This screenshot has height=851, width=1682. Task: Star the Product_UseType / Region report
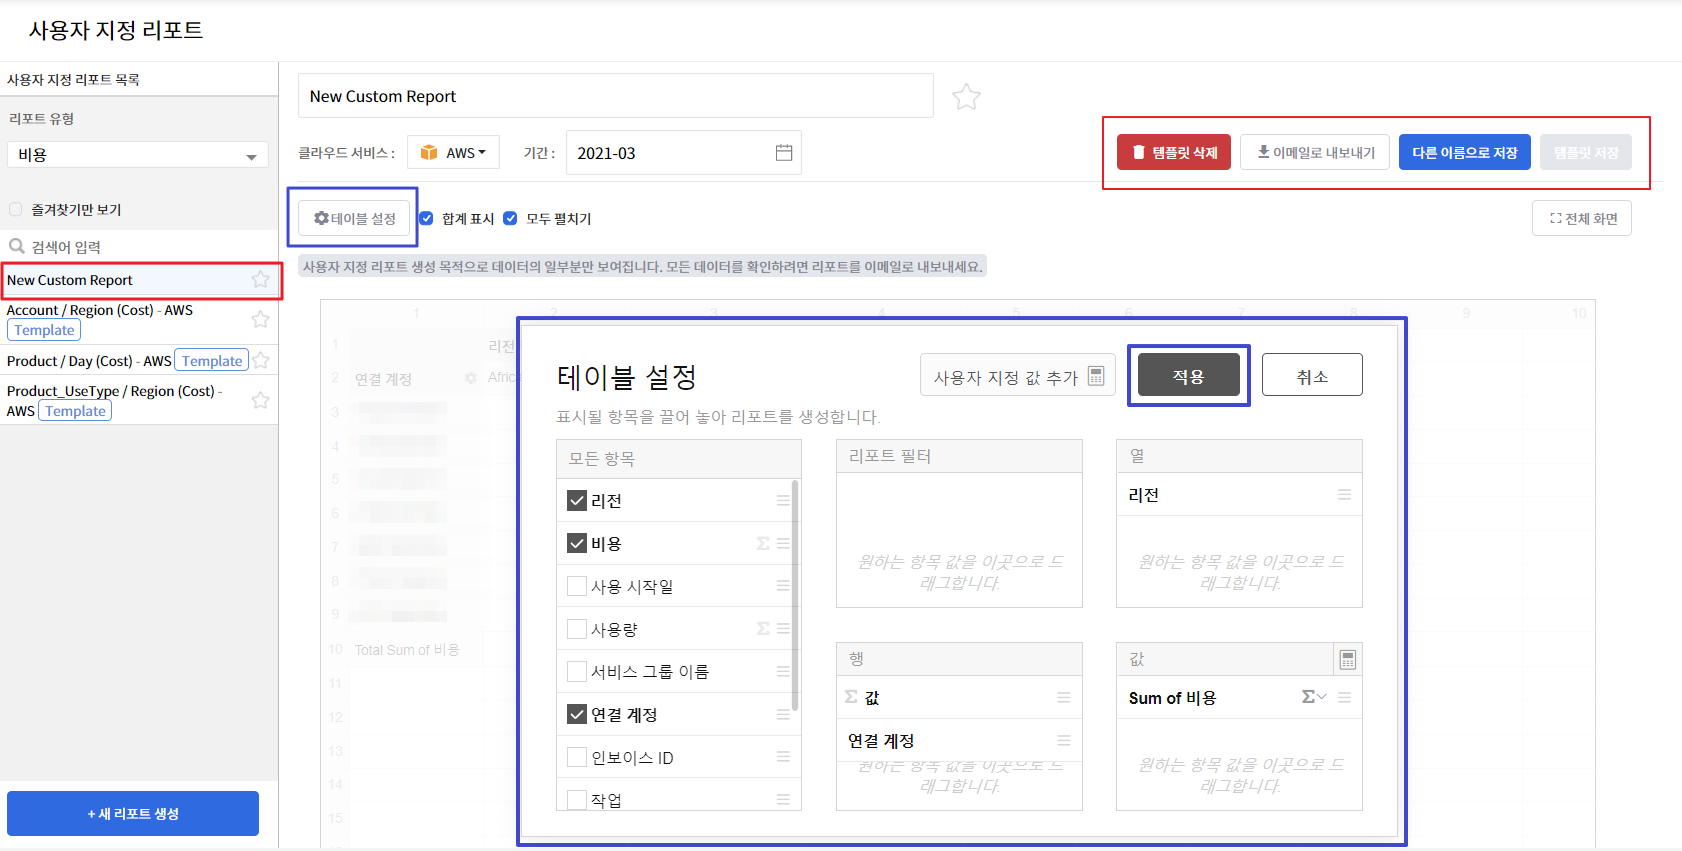(x=260, y=400)
